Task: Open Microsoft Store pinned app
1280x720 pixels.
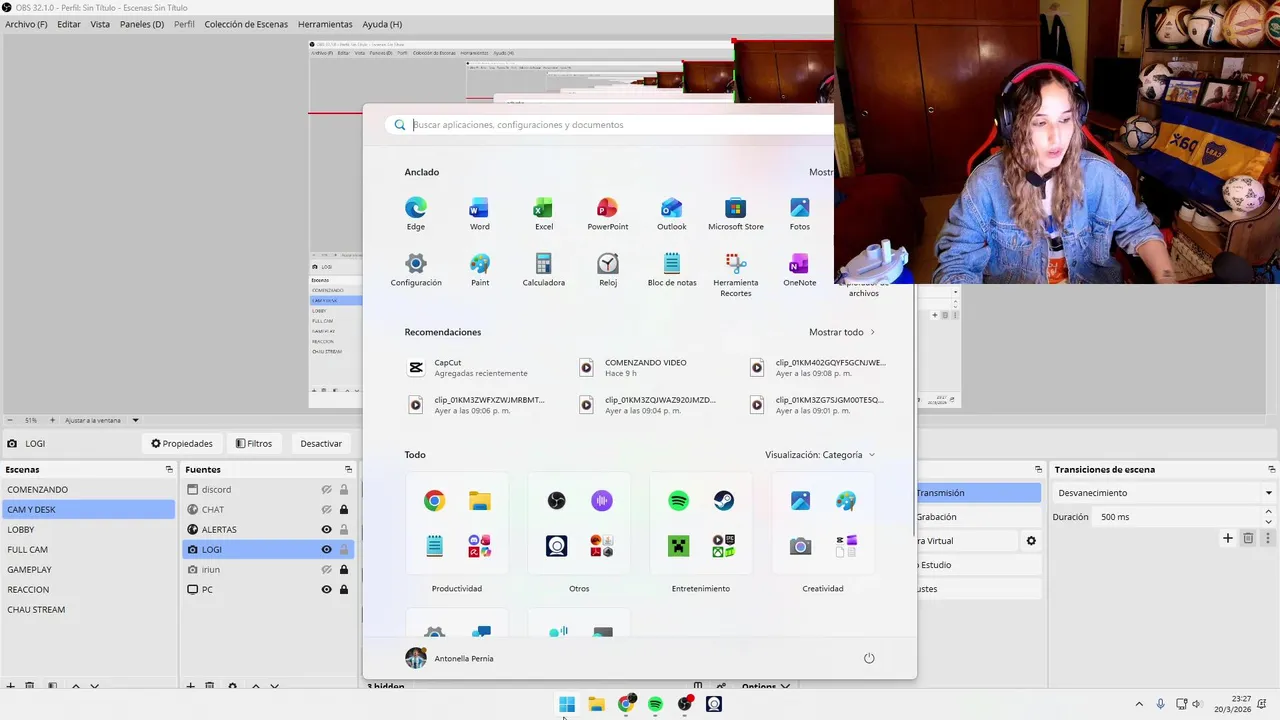Action: [x=736, y=214]
